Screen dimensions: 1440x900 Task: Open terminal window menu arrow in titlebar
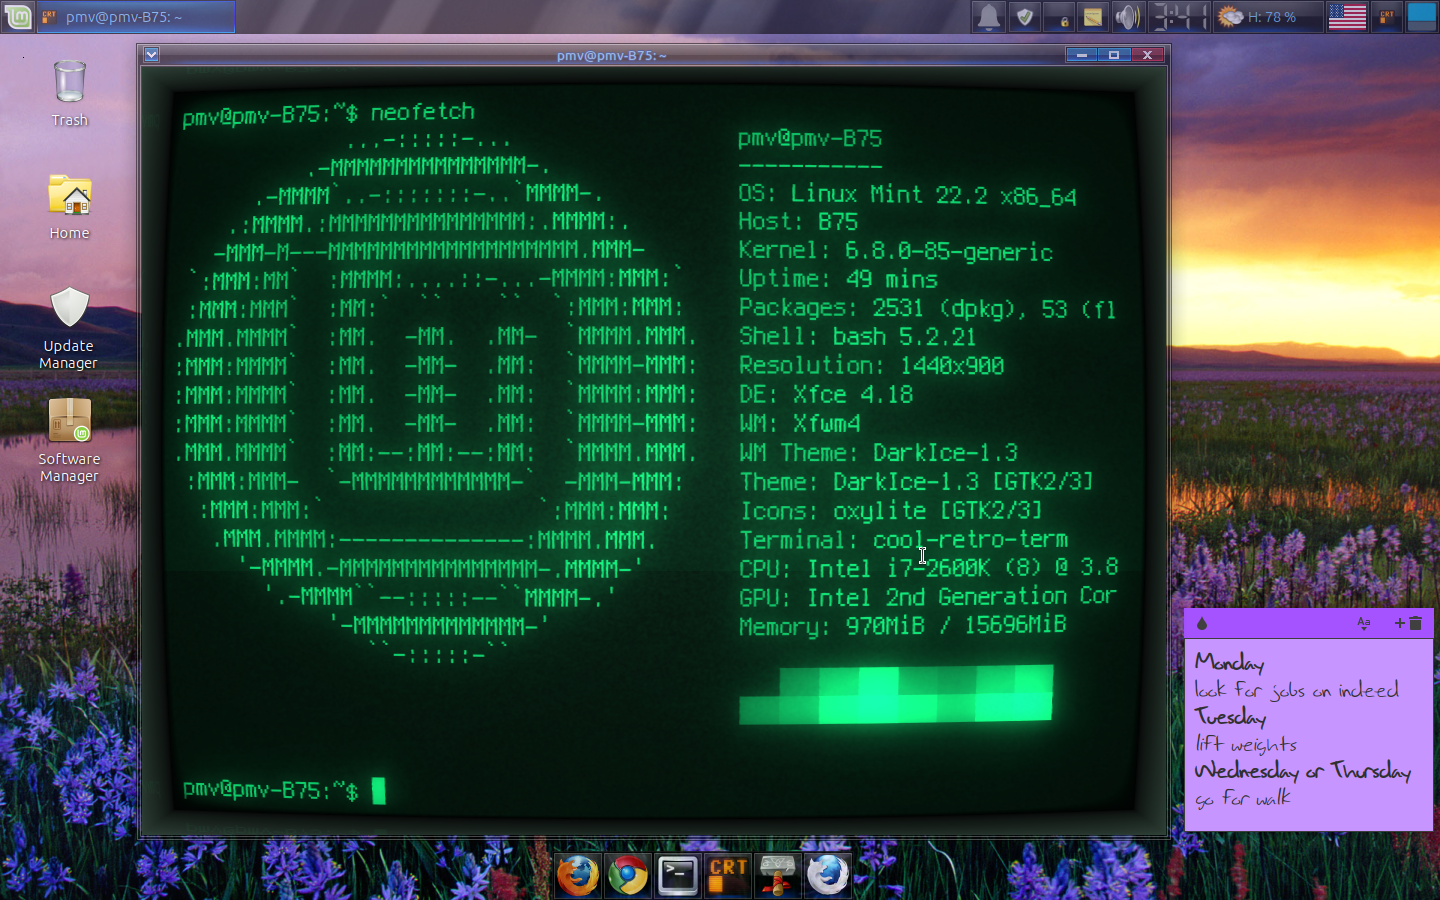coord(151,55)
